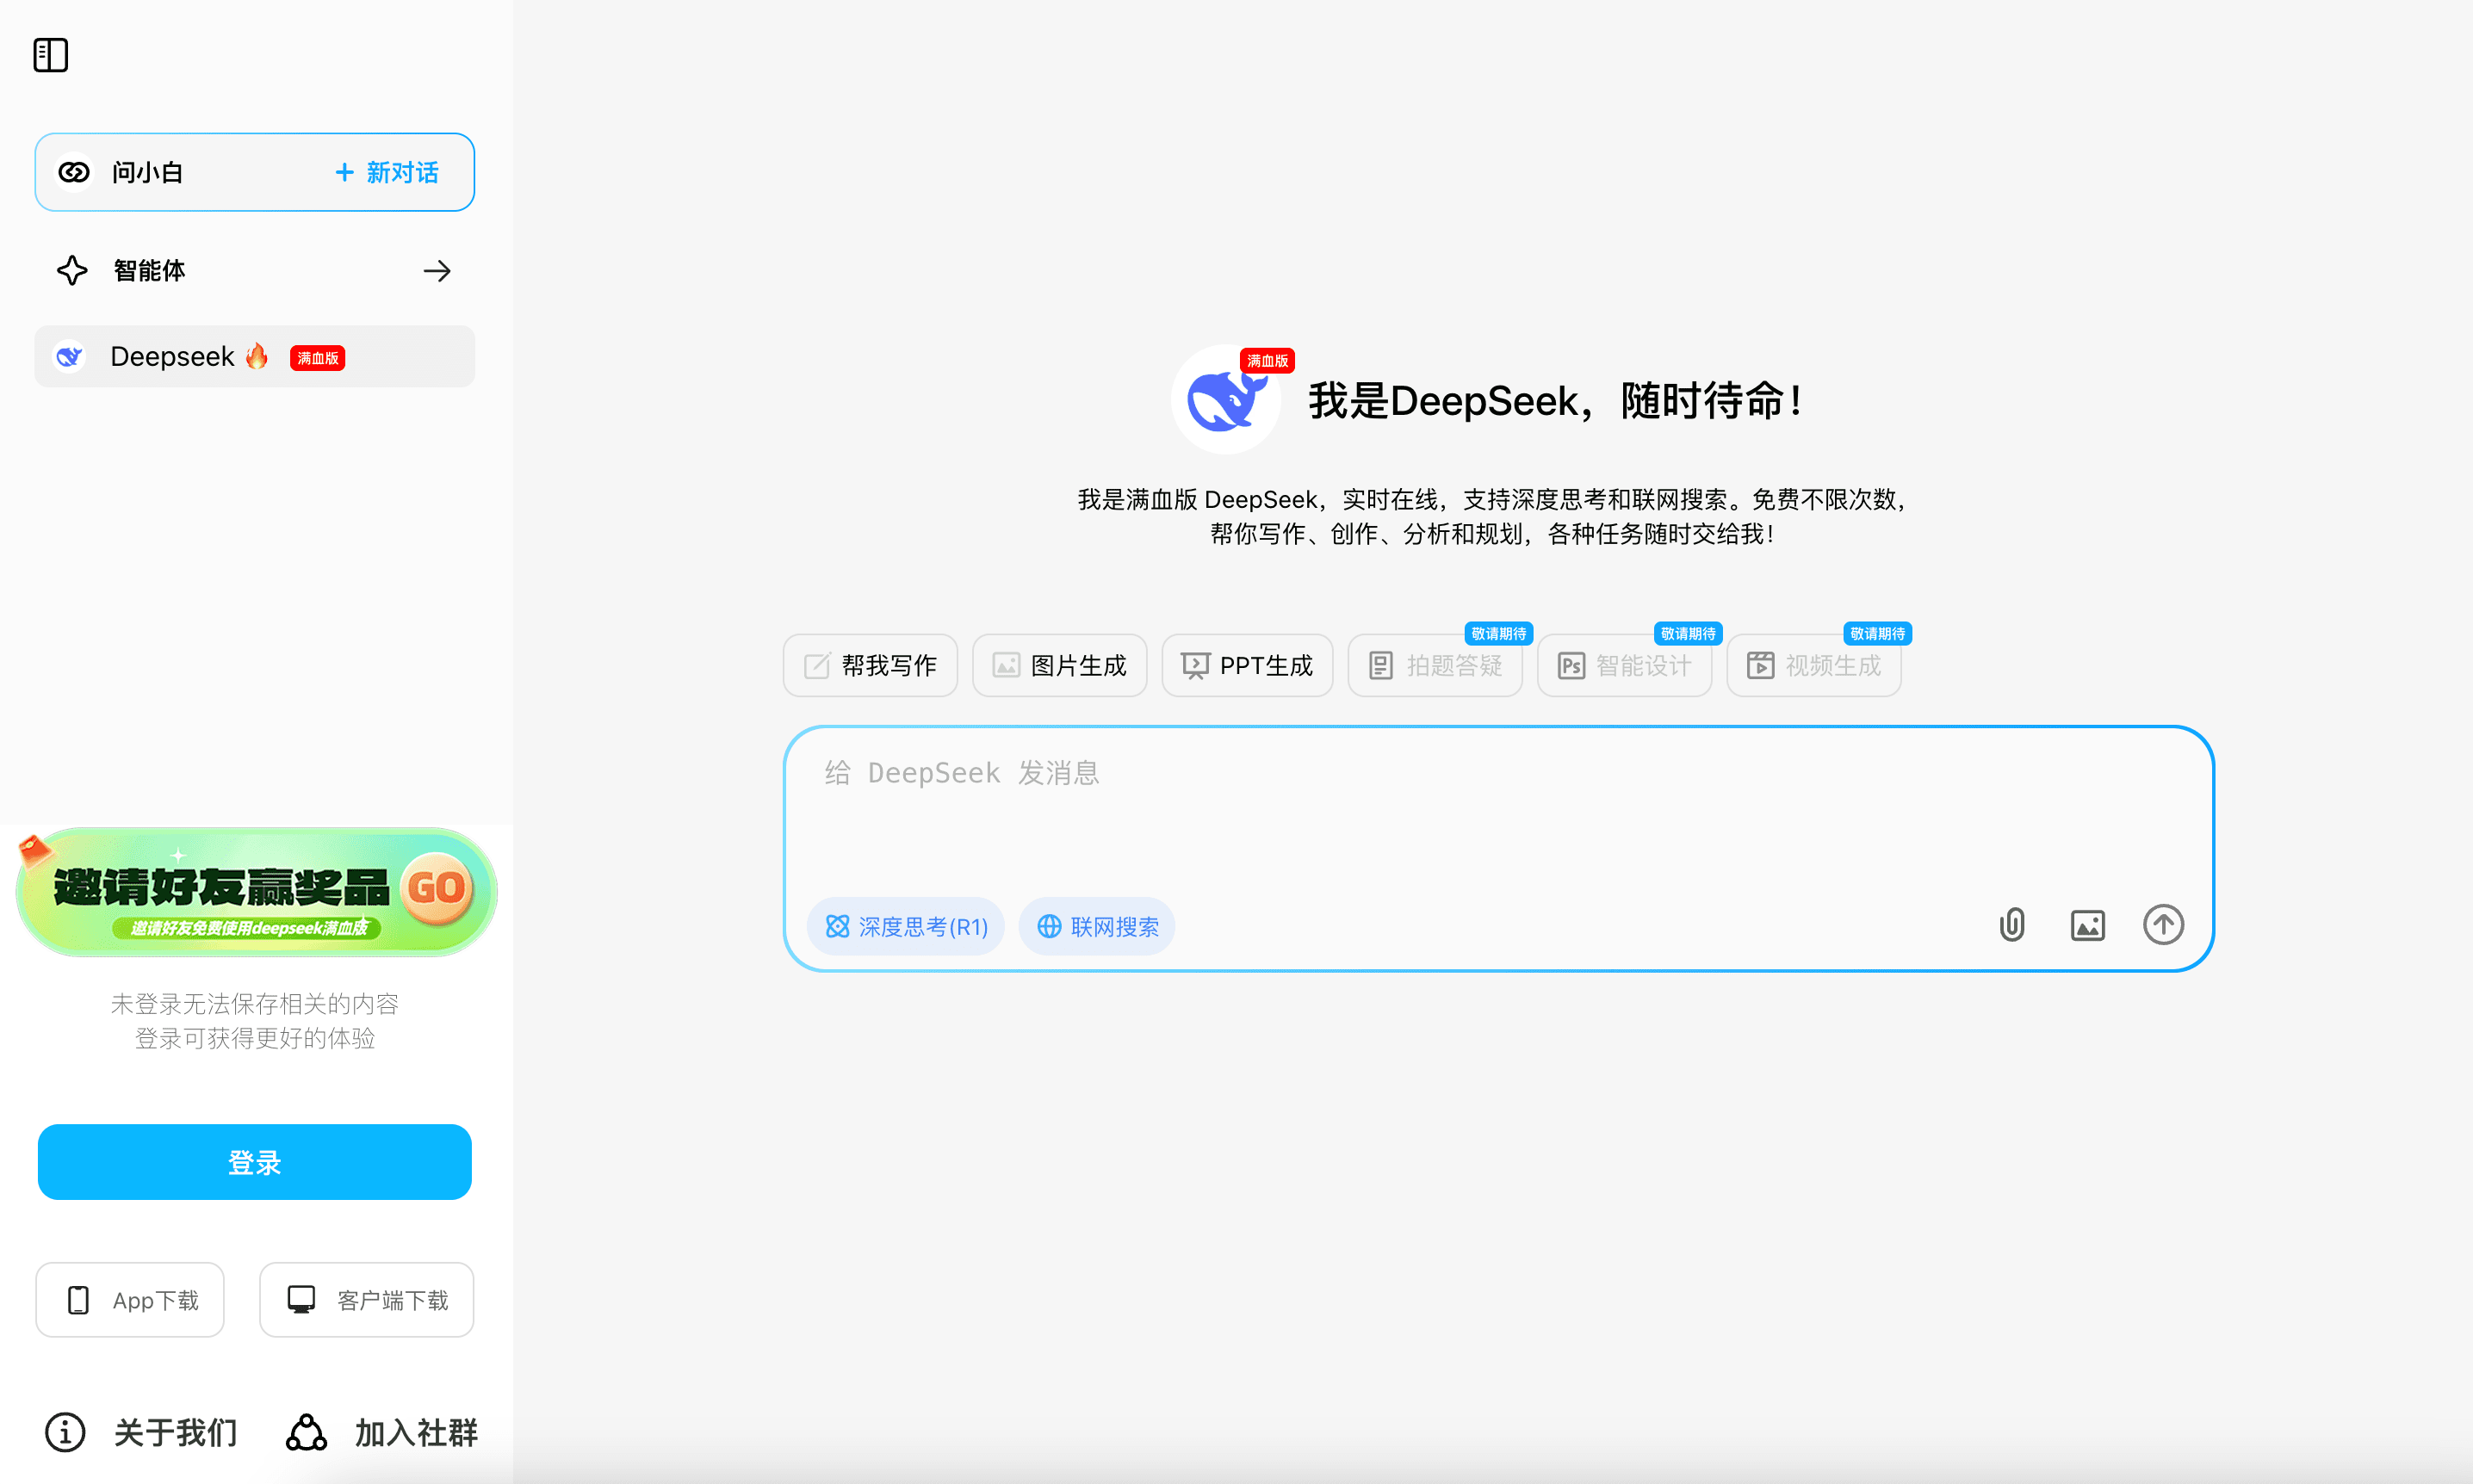Click the Deepseek whale icon in sidebar
This screenshot has height=1484, width=2473.
click(x=69, y=356)
